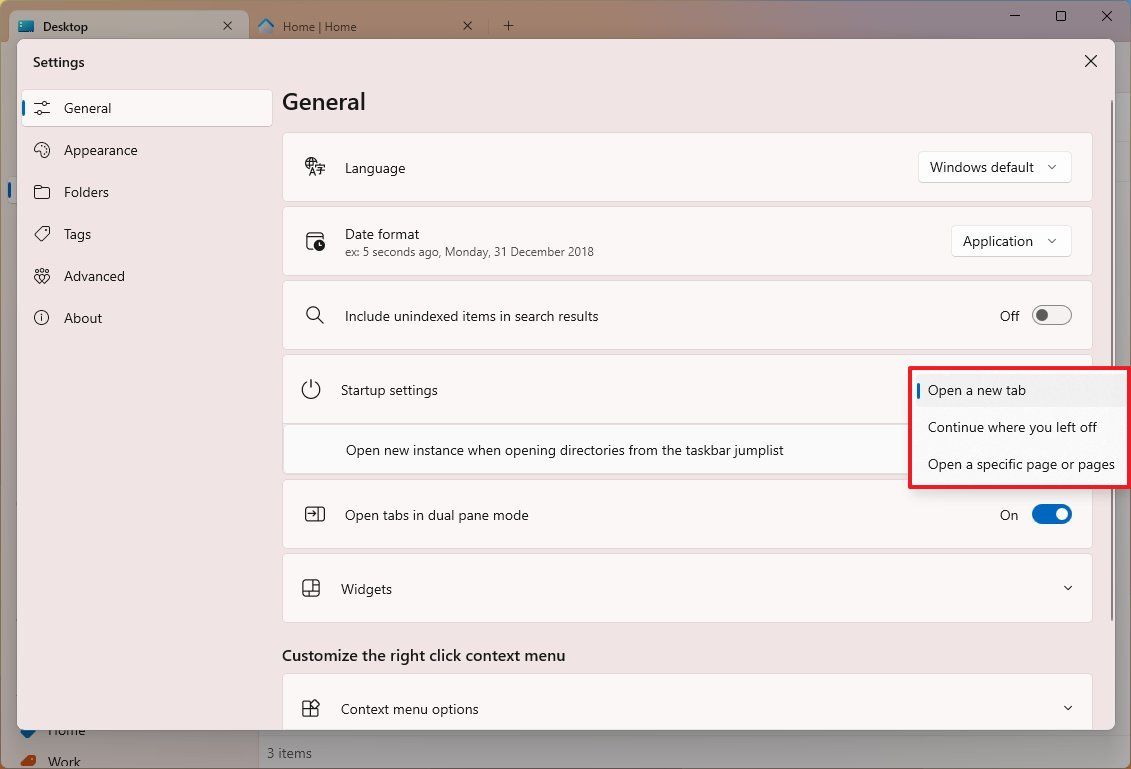Open Advanced settings via sidebar icon
Screen dimensions: 1131x769
tap(41, 276)
